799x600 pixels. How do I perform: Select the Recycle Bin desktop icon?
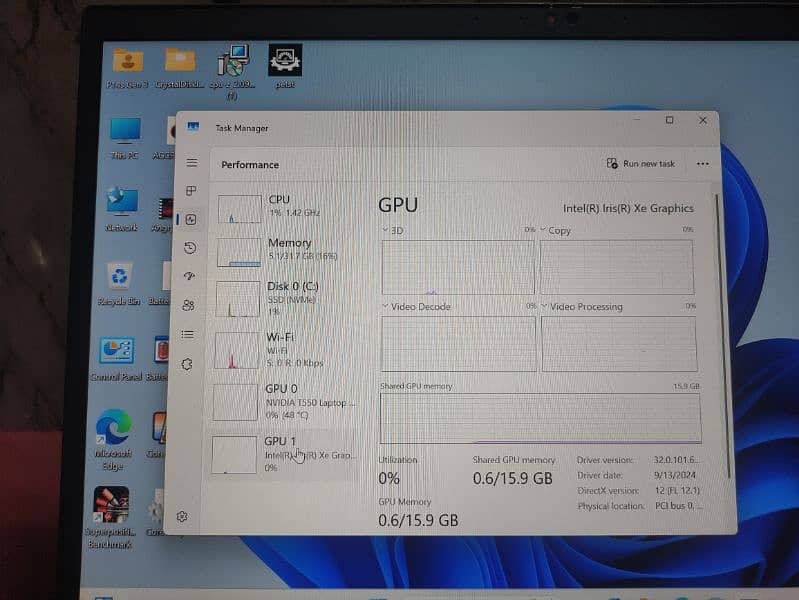(119, 283)
